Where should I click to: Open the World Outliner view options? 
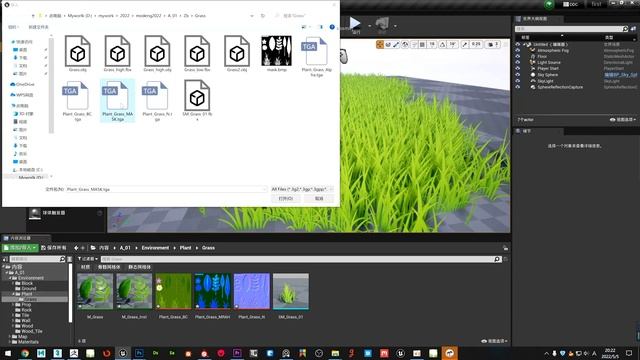[623, 120]
